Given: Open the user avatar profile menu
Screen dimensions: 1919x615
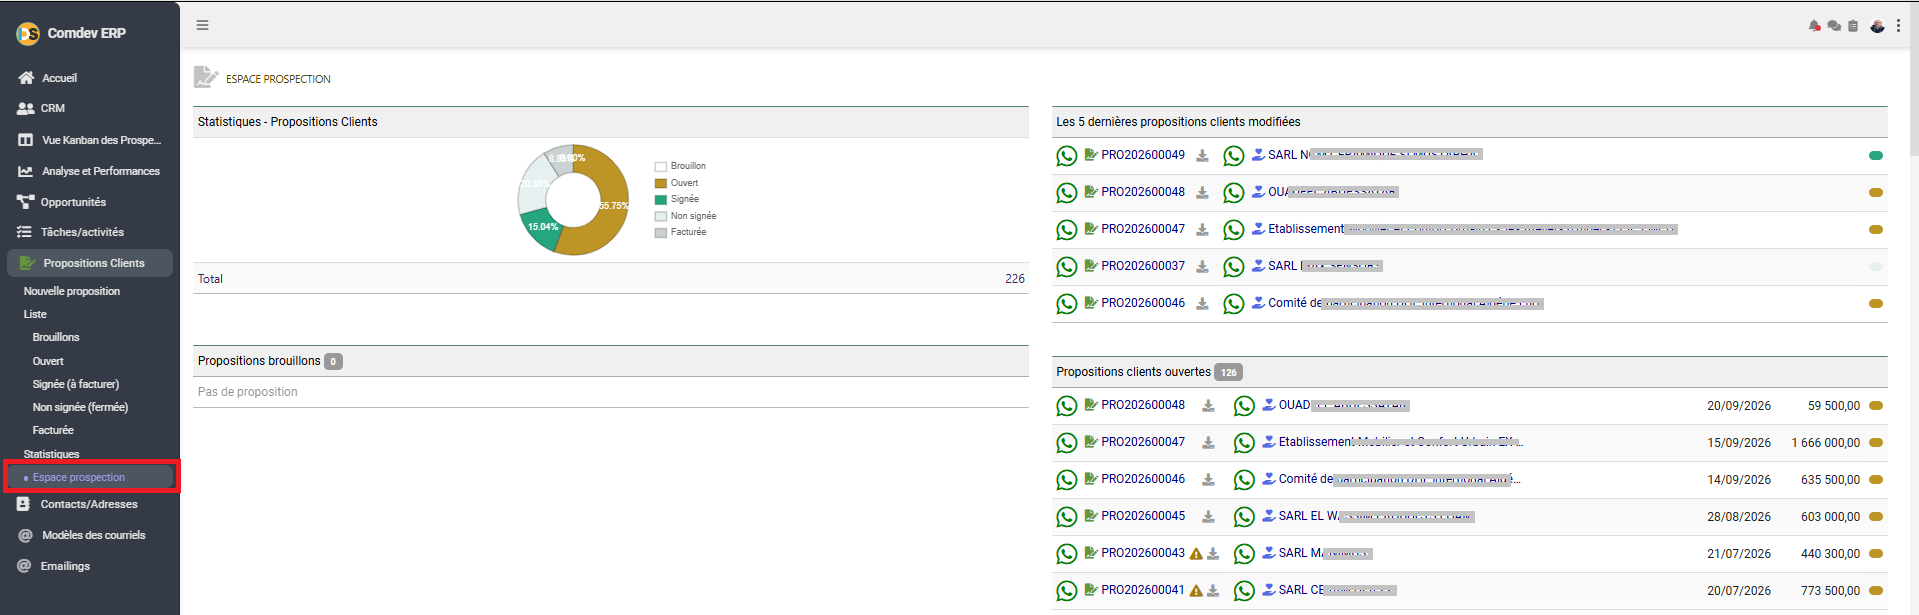Looking at the screenshot, I should tap(1877, 26).
